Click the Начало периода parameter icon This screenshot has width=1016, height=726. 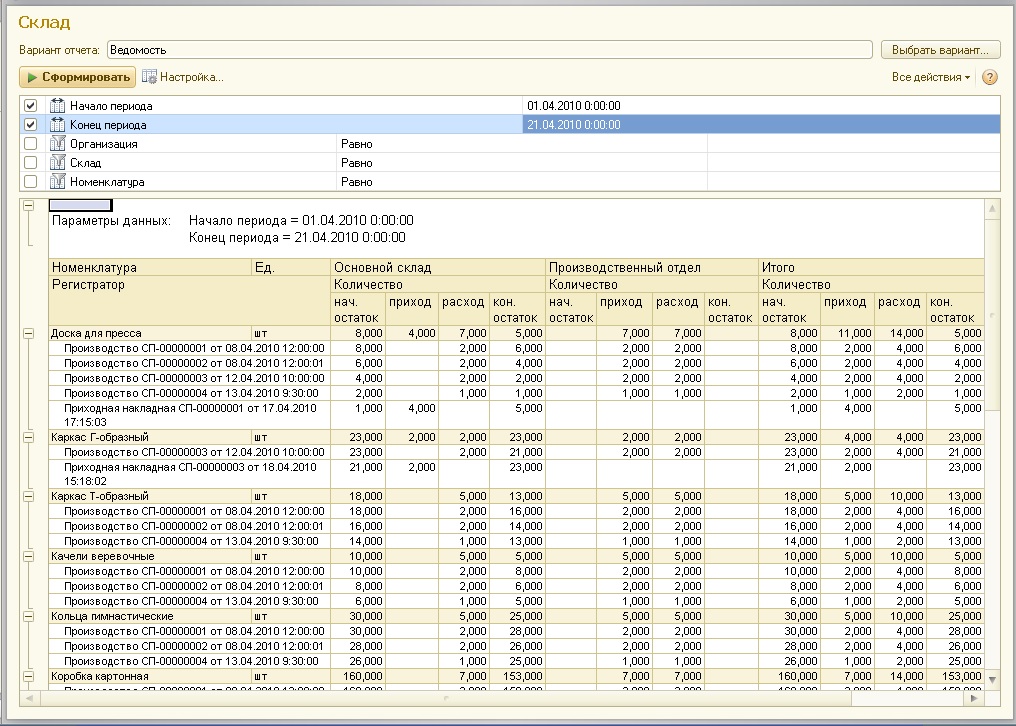(57, 106)
